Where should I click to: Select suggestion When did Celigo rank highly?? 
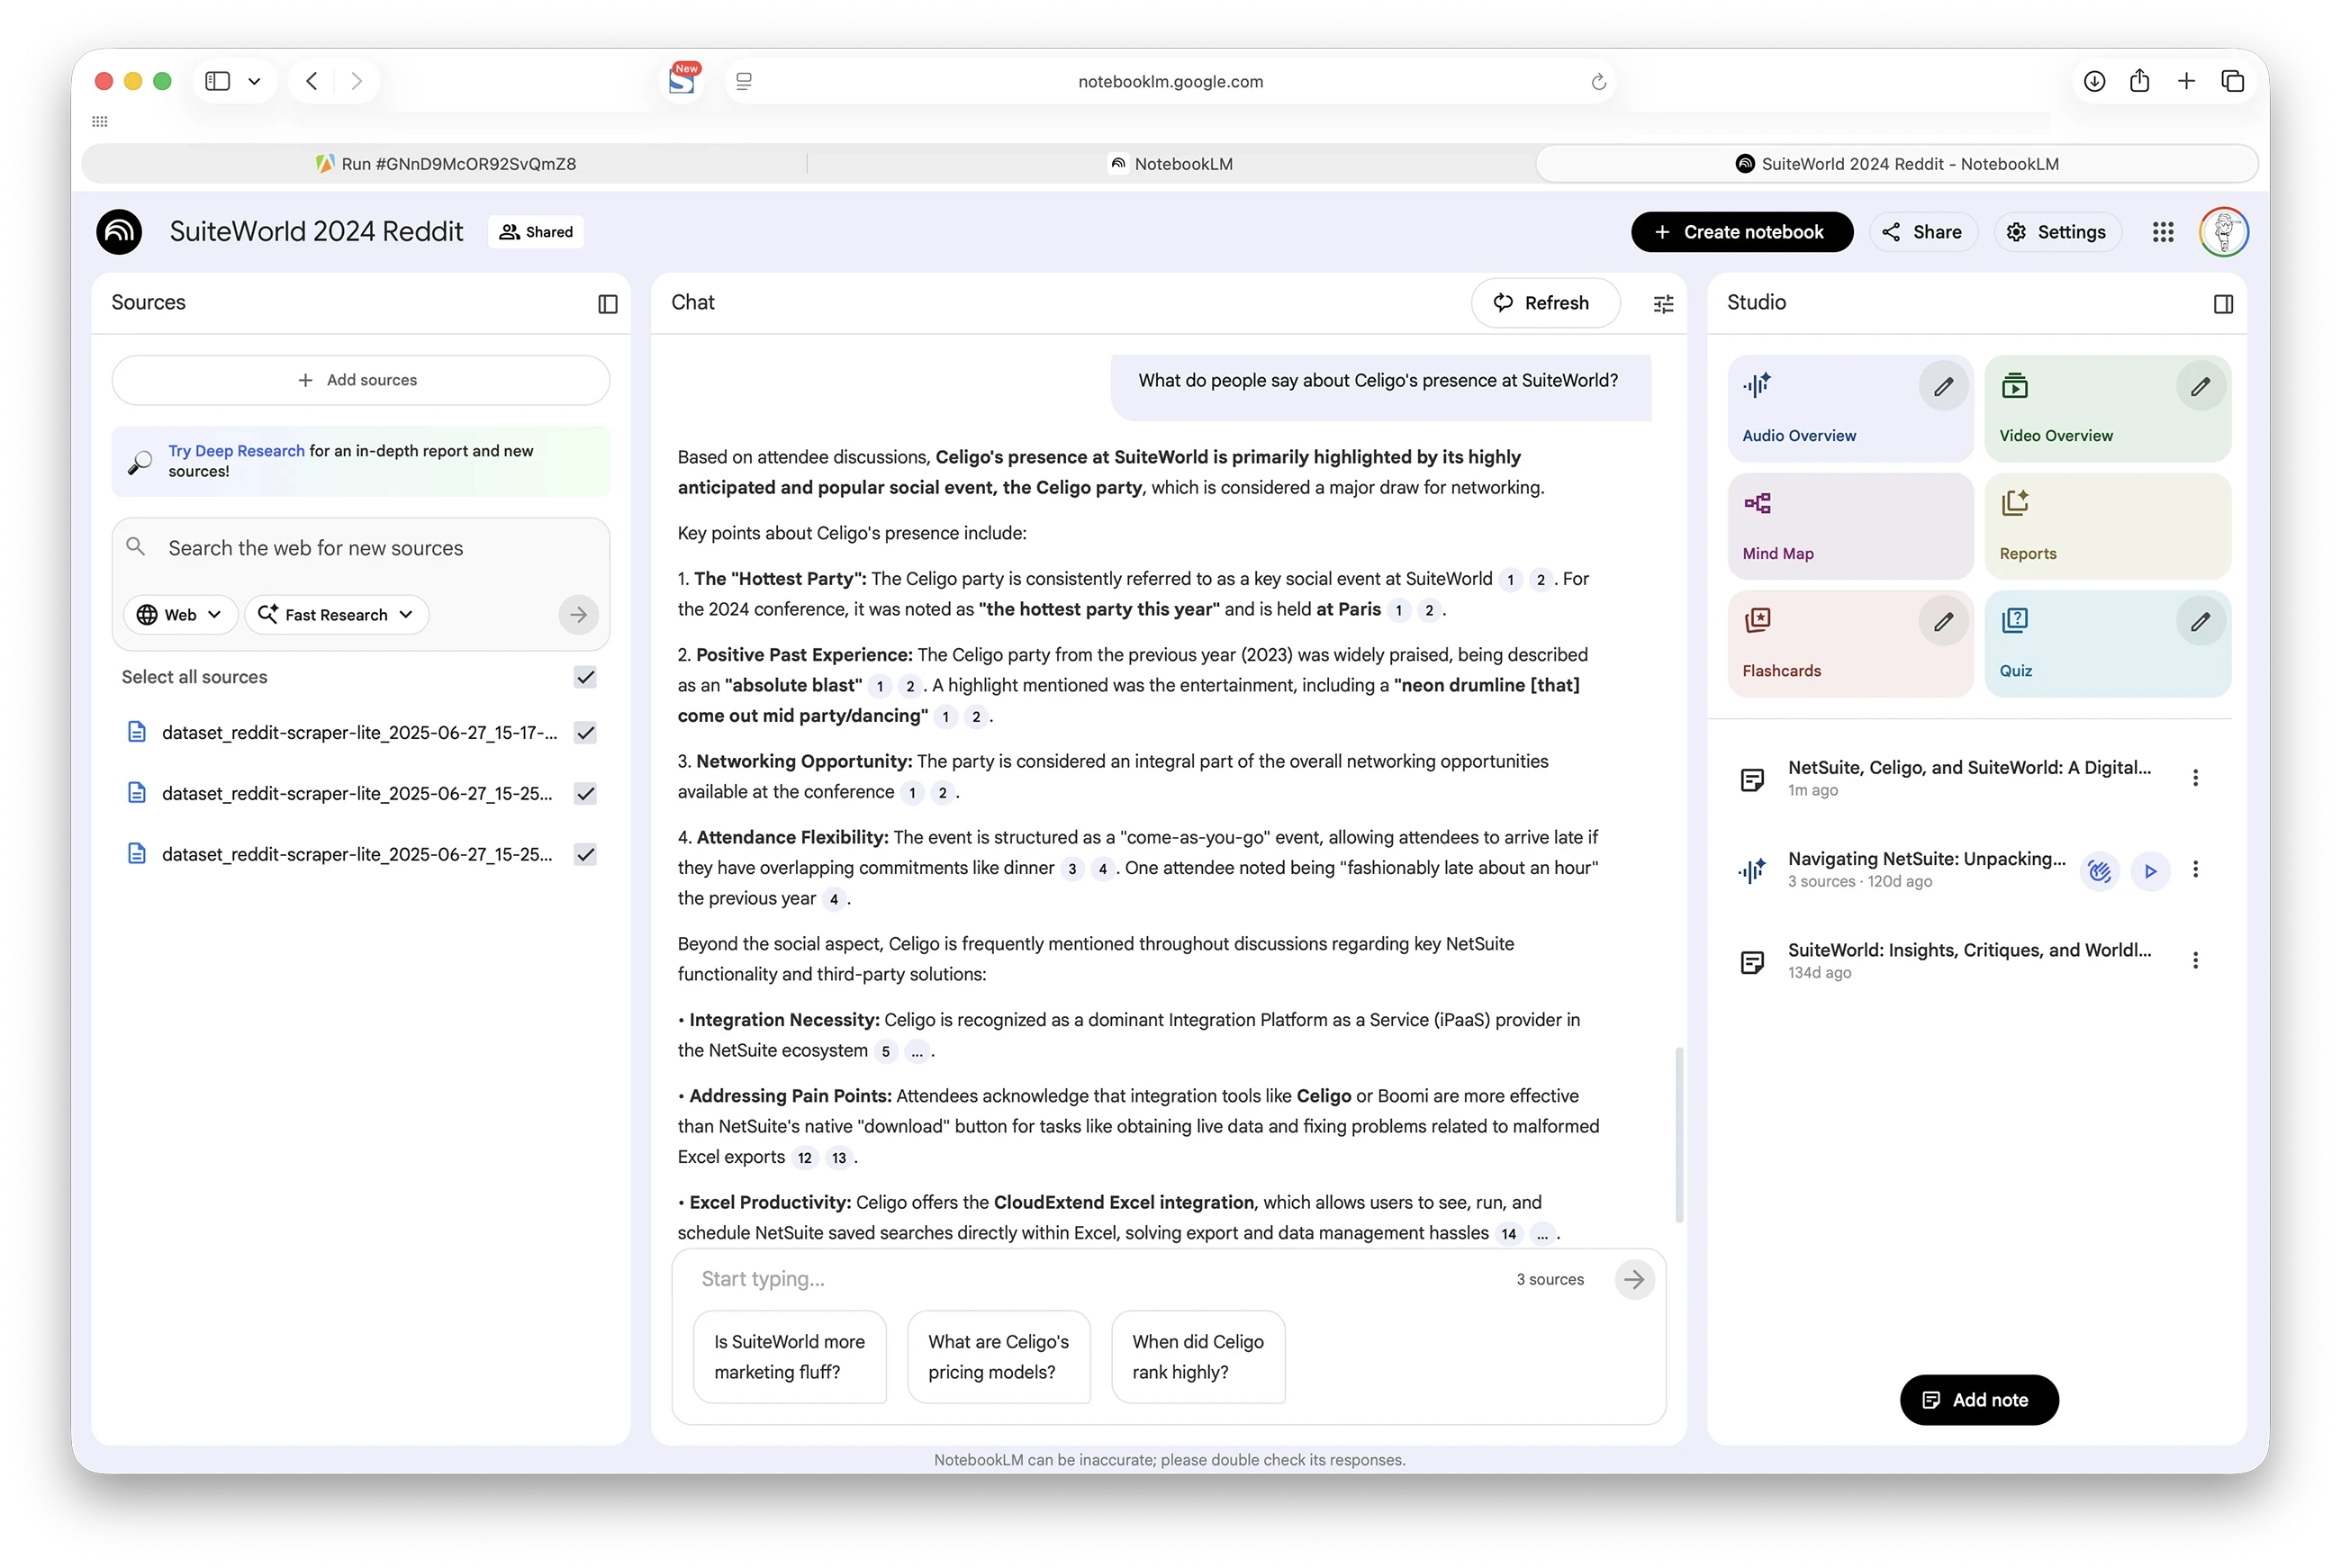(x=1198, y=1357)
